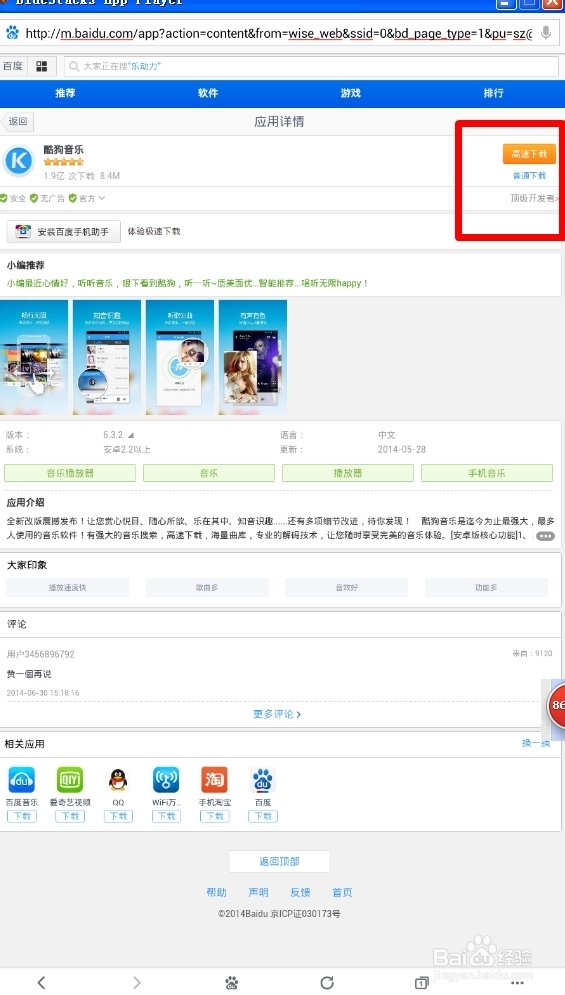Viewport: 565px width, 995px height.
Task: Click 下载 under WiFi万能钥匙
Action: click(166, 816)
